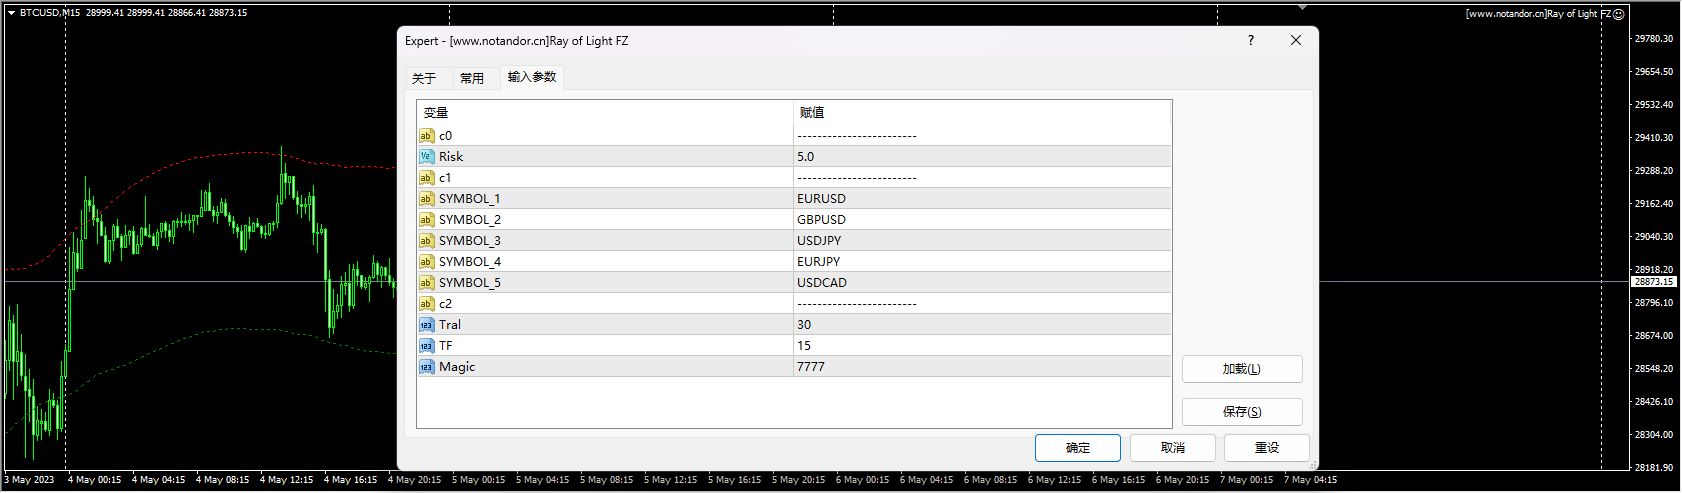Switch to the 常用 tab
Viewport: 1682px width, 493px height.
tap(472, 78)
